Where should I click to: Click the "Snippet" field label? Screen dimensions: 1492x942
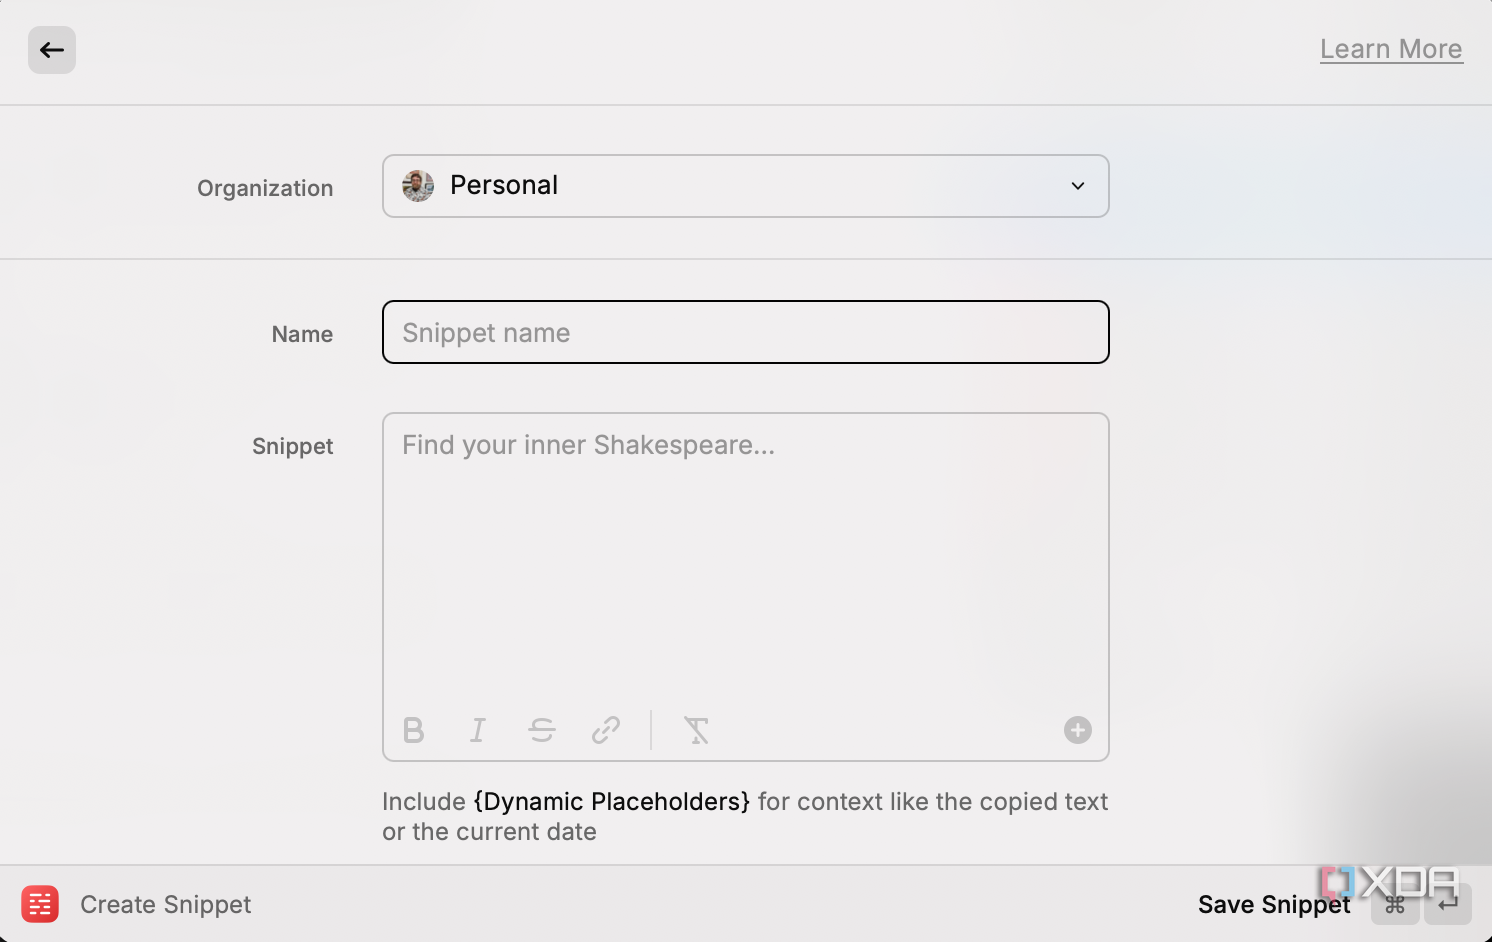[292, 446]
